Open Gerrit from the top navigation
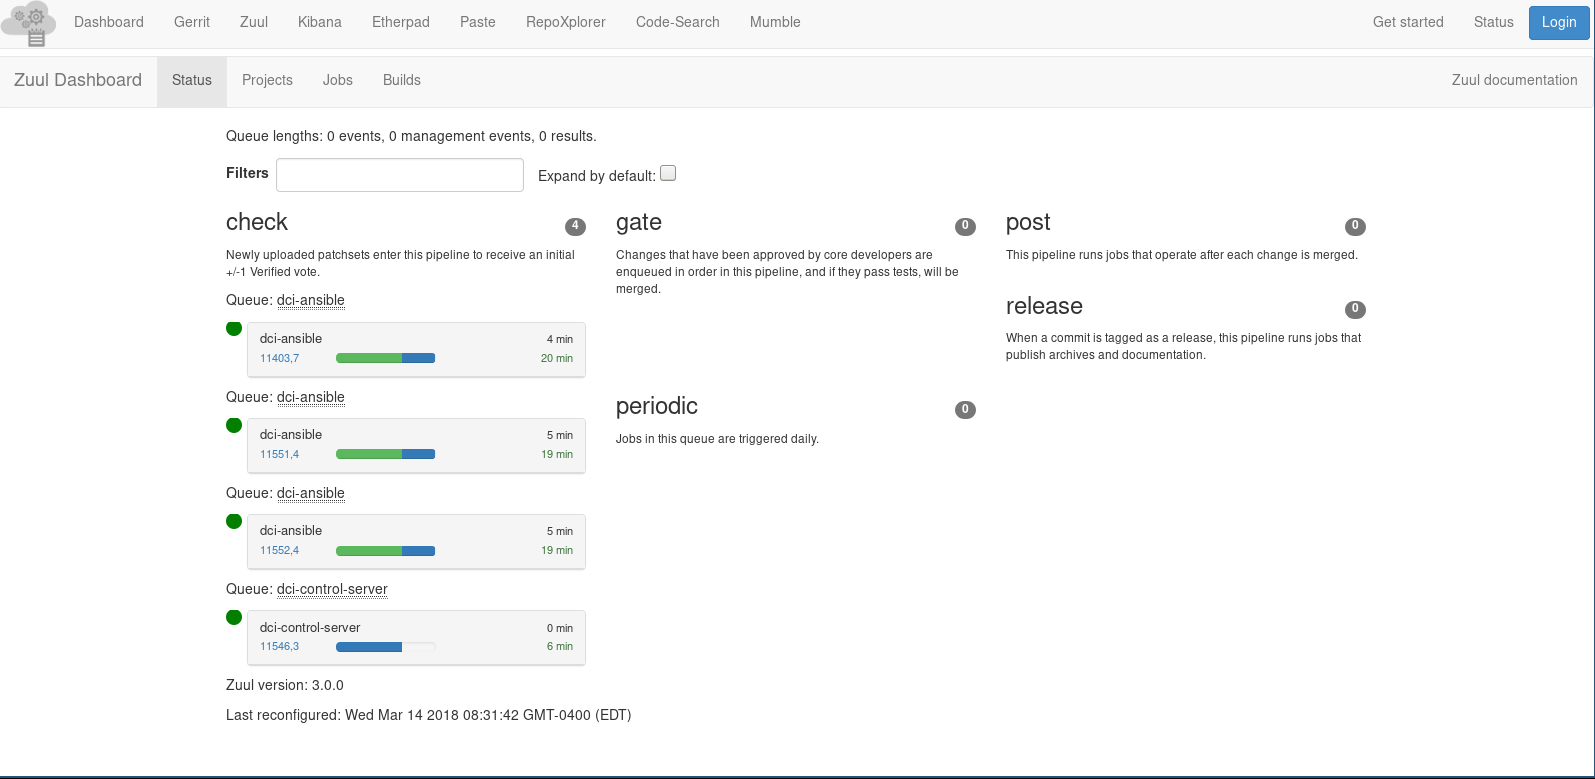 (x=192, y=22)
